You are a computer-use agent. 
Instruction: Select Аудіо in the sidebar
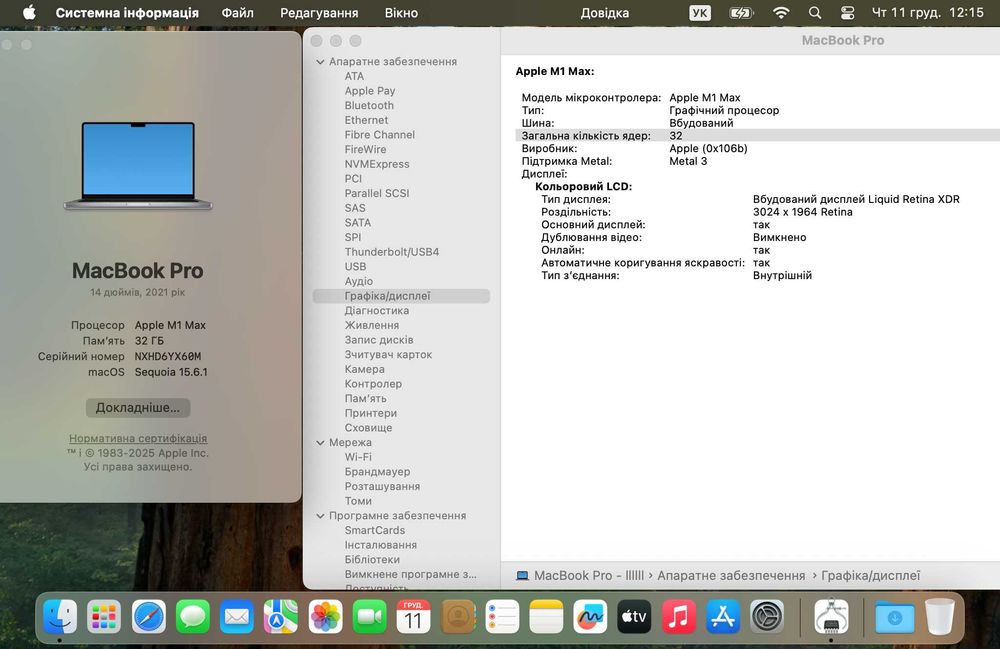pos(358,281)
